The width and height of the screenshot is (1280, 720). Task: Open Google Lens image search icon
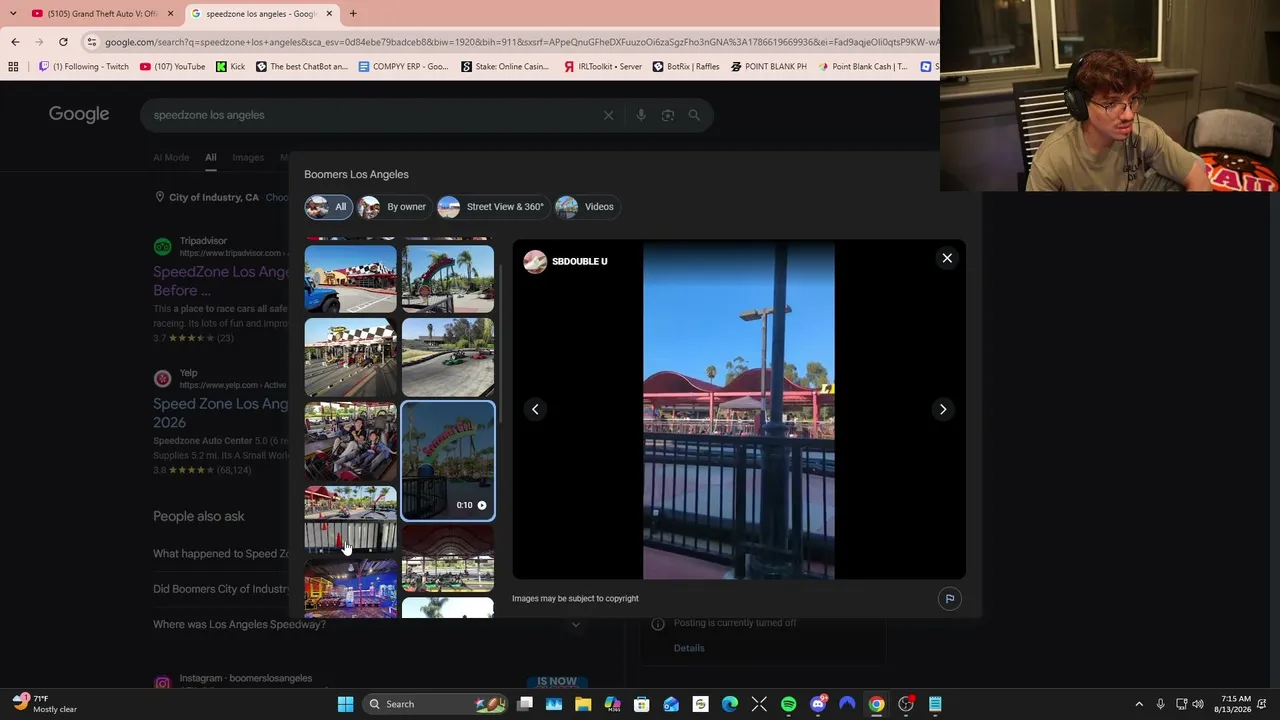[668, 115]
